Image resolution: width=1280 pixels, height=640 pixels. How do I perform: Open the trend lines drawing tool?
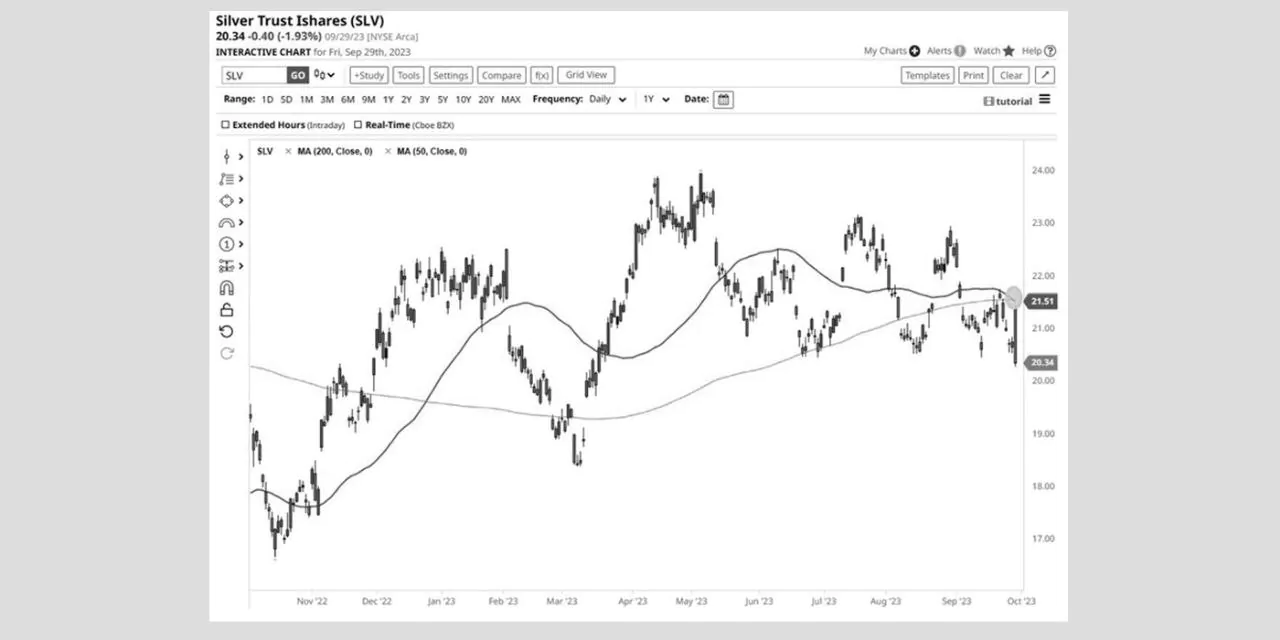[227, 178]
